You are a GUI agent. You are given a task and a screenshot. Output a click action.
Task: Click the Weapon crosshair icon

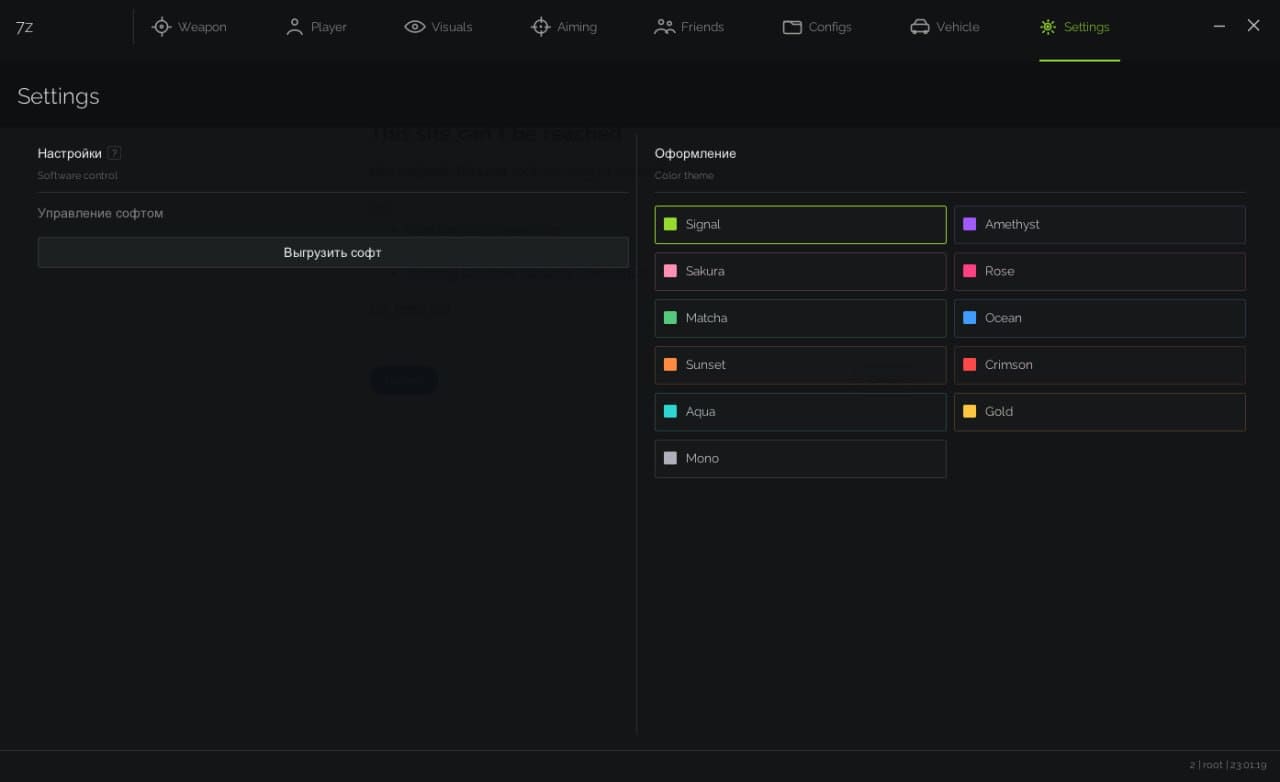point(161,27)
